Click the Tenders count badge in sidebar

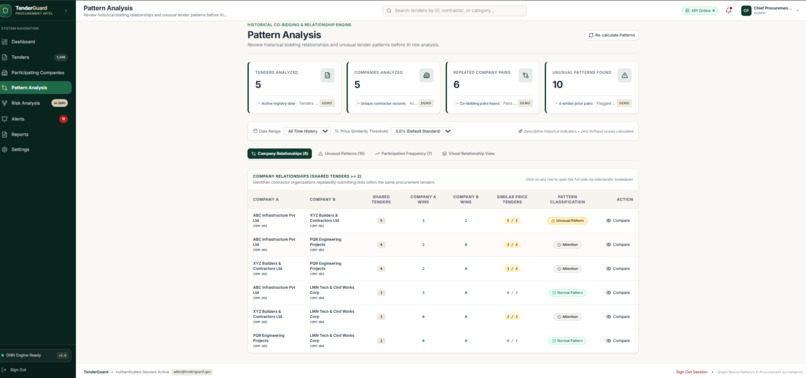(x=61, y=57)
